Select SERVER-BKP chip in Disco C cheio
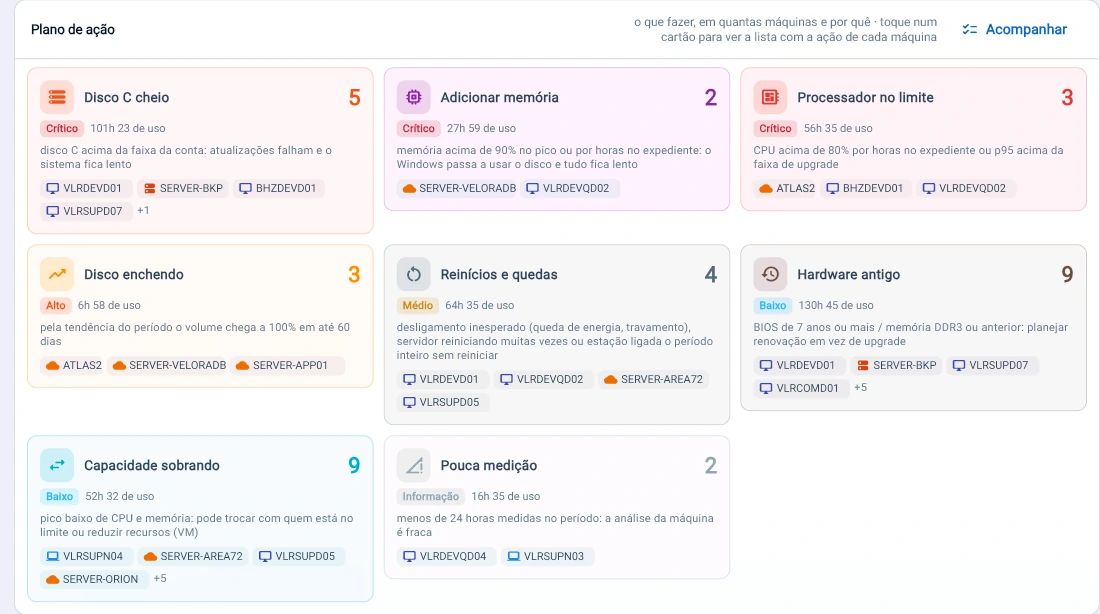The width and height of the screenshot is (1100, 614). point(183,188)
